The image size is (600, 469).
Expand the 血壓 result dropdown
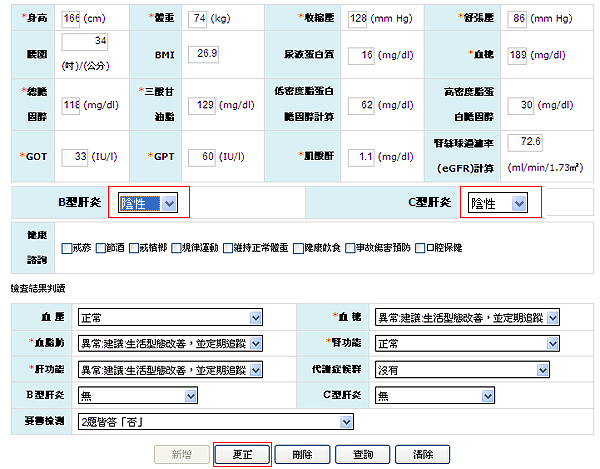pyautogui.click(x=170, y=318)
